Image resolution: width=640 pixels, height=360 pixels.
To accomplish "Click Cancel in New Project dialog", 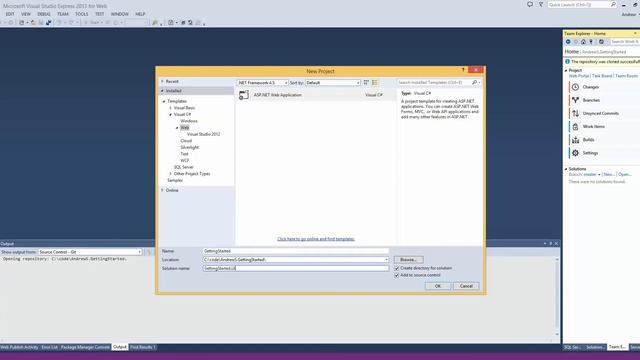I will [x=466, y=286].
